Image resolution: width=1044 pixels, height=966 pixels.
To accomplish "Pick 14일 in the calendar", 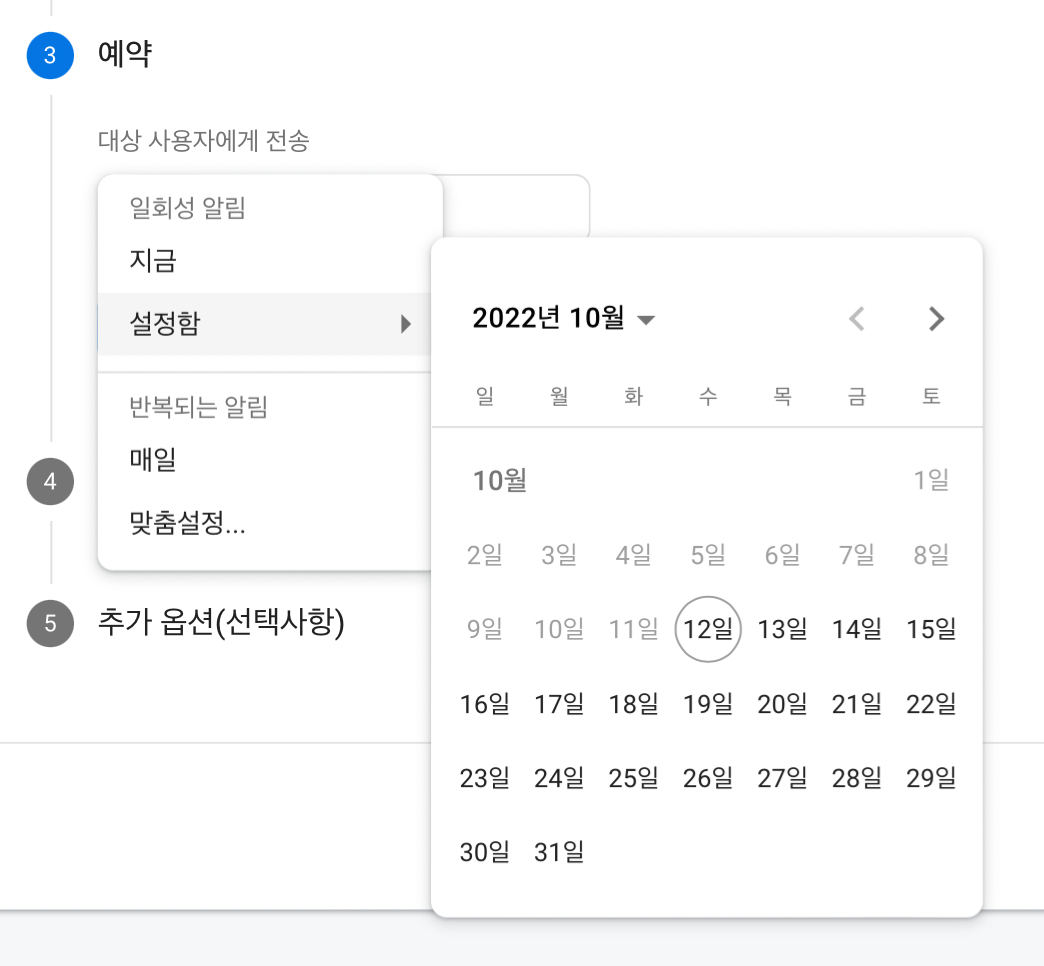I will coord(857,629).
